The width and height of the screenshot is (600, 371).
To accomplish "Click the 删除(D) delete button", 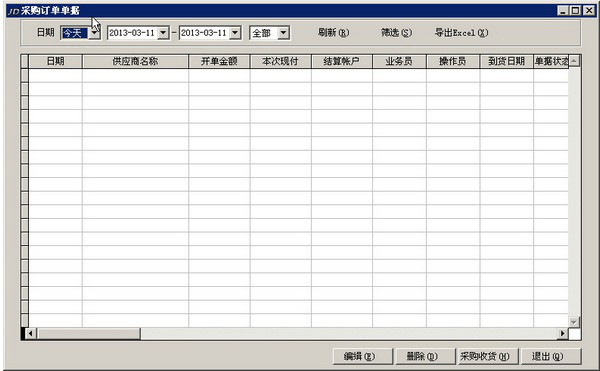I will (425, 356).
